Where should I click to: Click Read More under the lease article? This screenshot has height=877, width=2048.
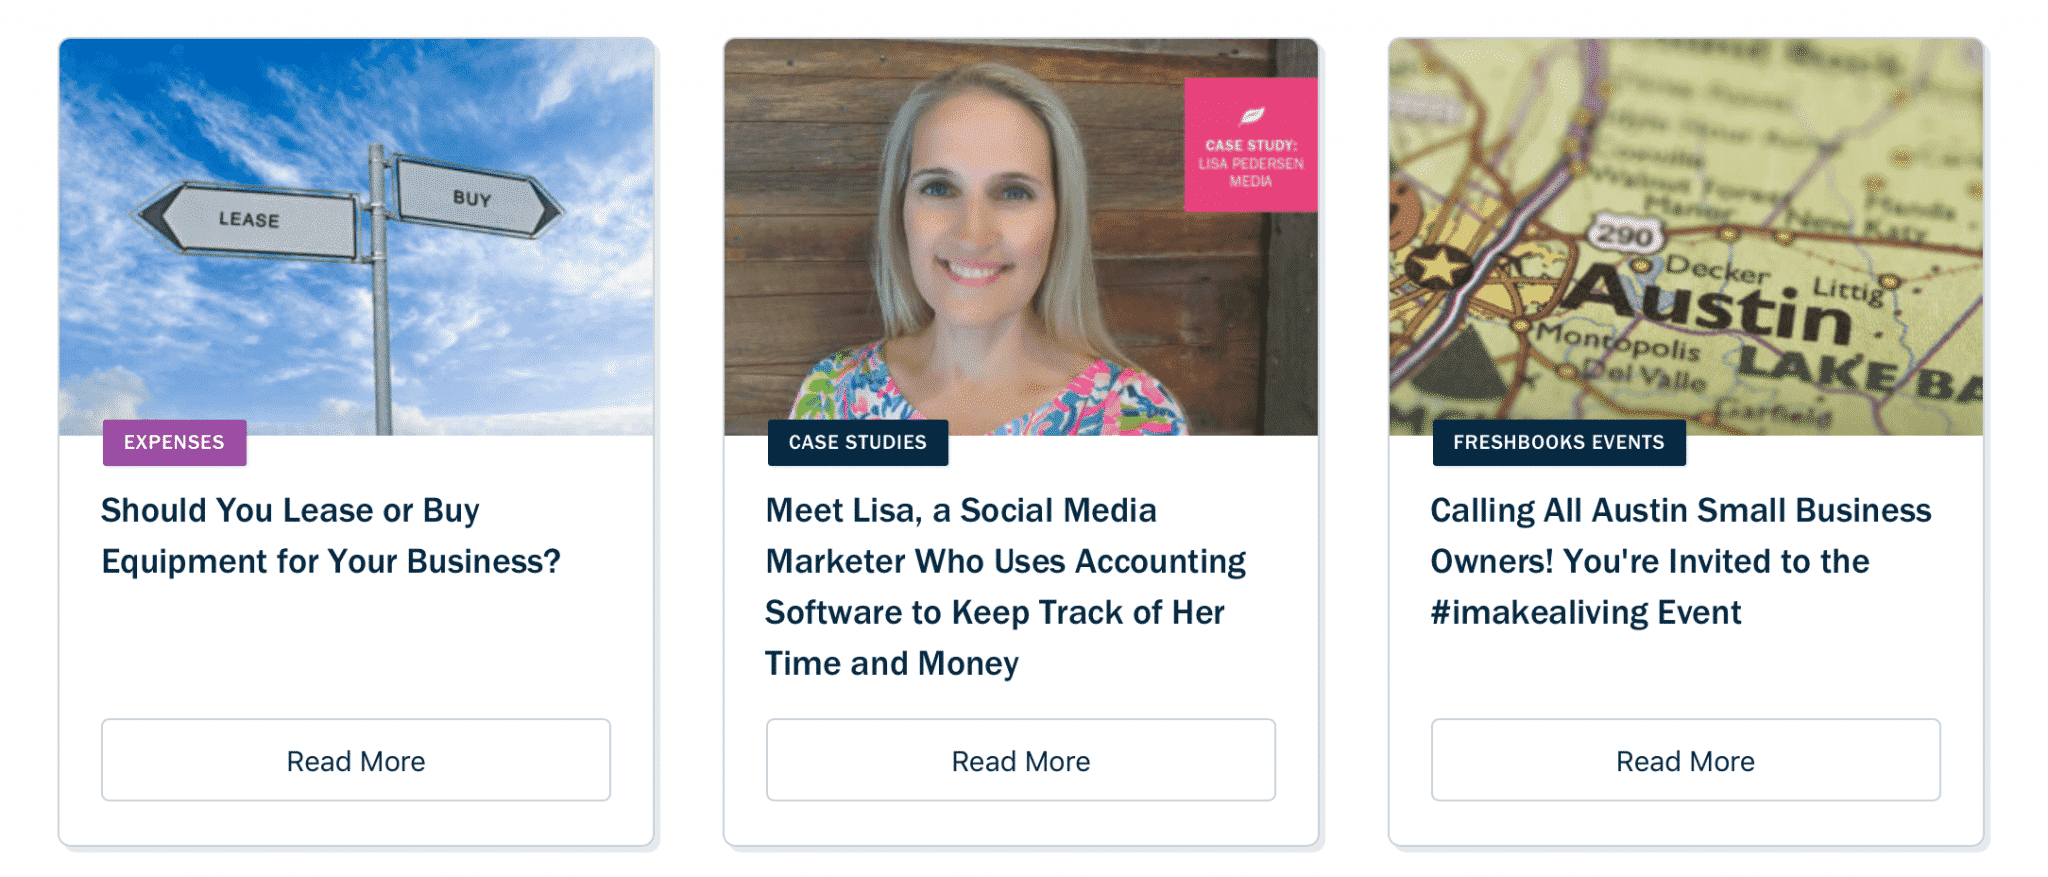click(x=356, y=760)
